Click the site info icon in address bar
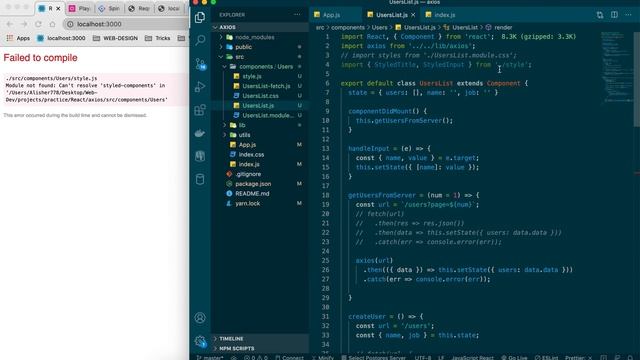This screenshot has height=360, width=640. (70, 24)
